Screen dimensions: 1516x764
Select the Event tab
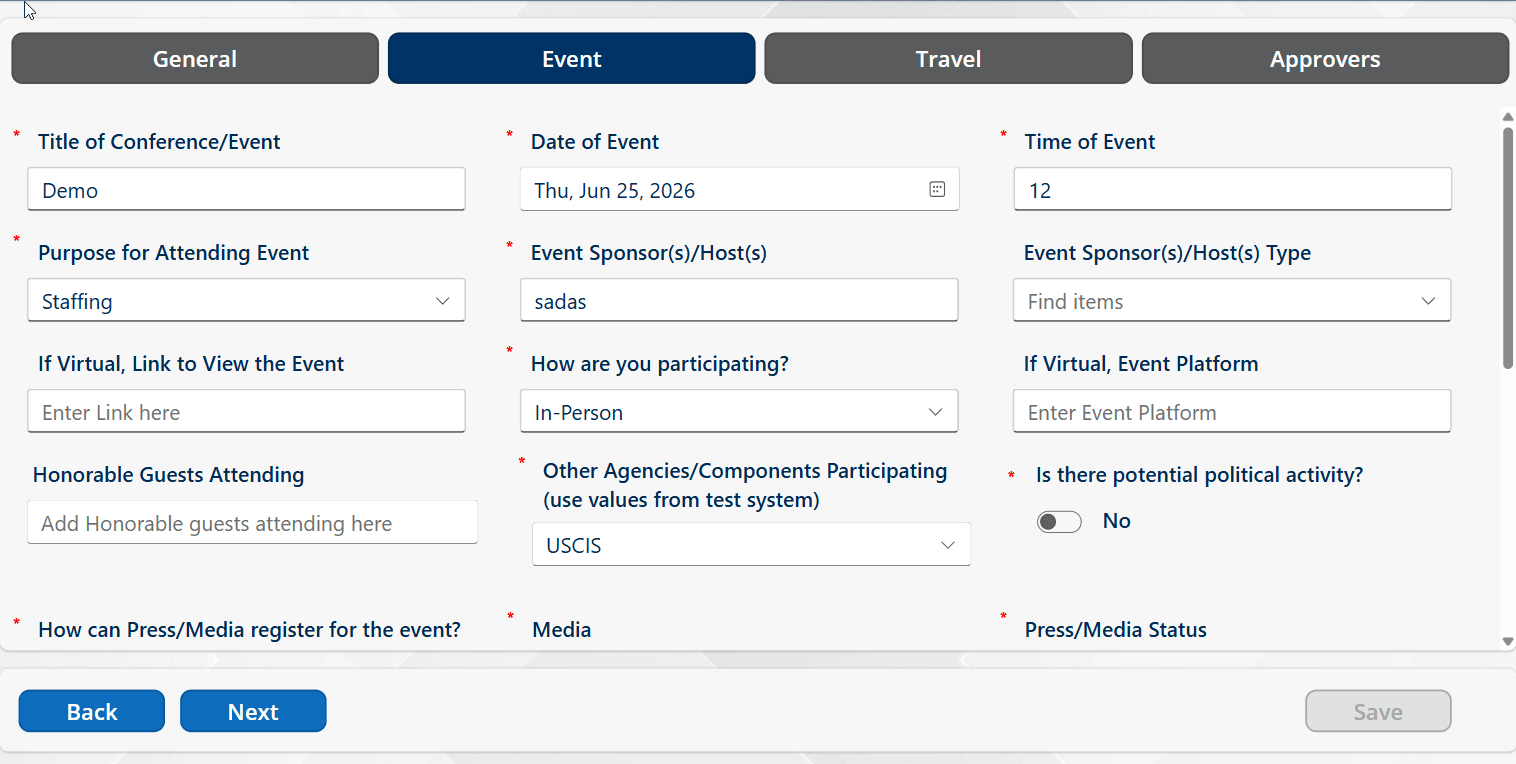[x=572, y=59]
